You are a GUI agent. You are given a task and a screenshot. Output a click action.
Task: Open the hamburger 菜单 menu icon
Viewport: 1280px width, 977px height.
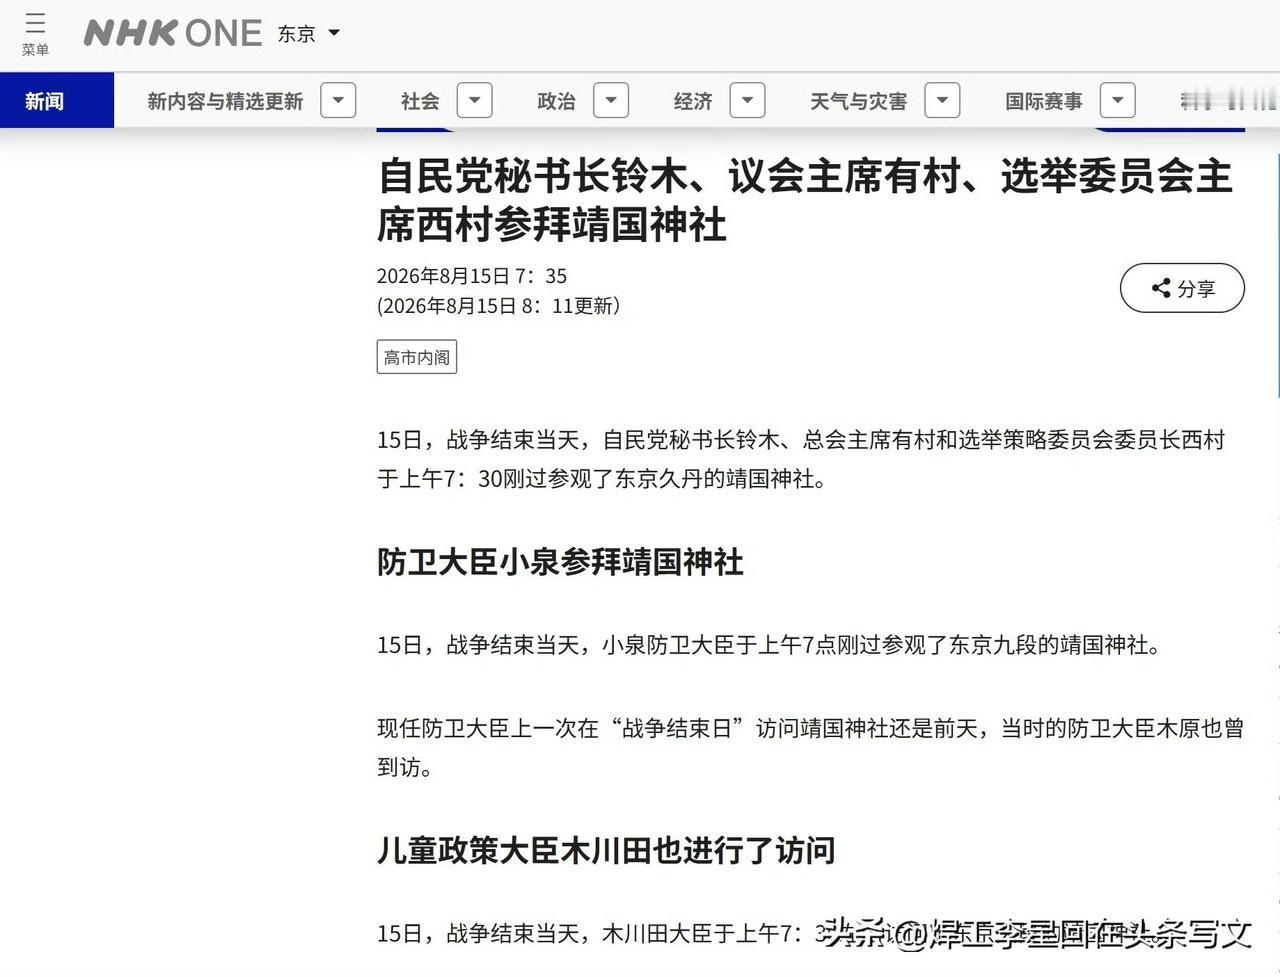pyautogui.click(x=35, y=33)
